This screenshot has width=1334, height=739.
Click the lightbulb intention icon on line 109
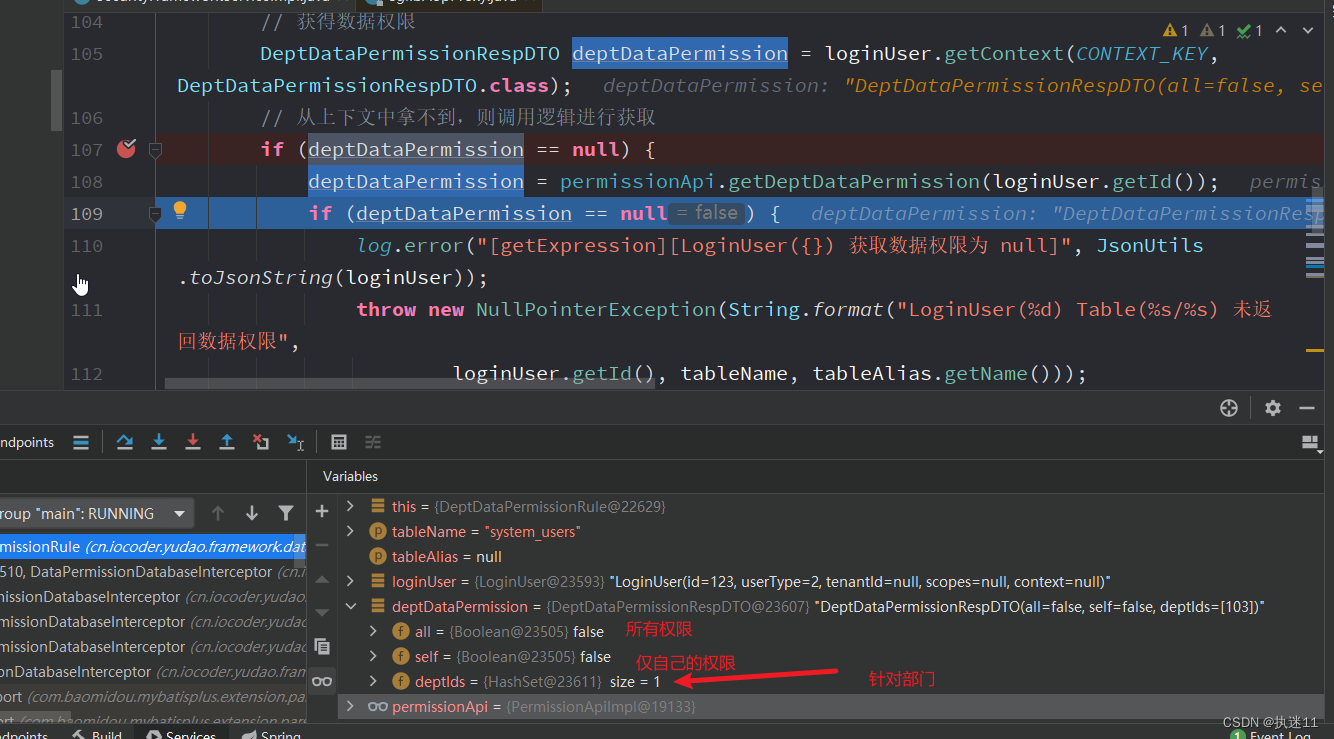(180, 210)
